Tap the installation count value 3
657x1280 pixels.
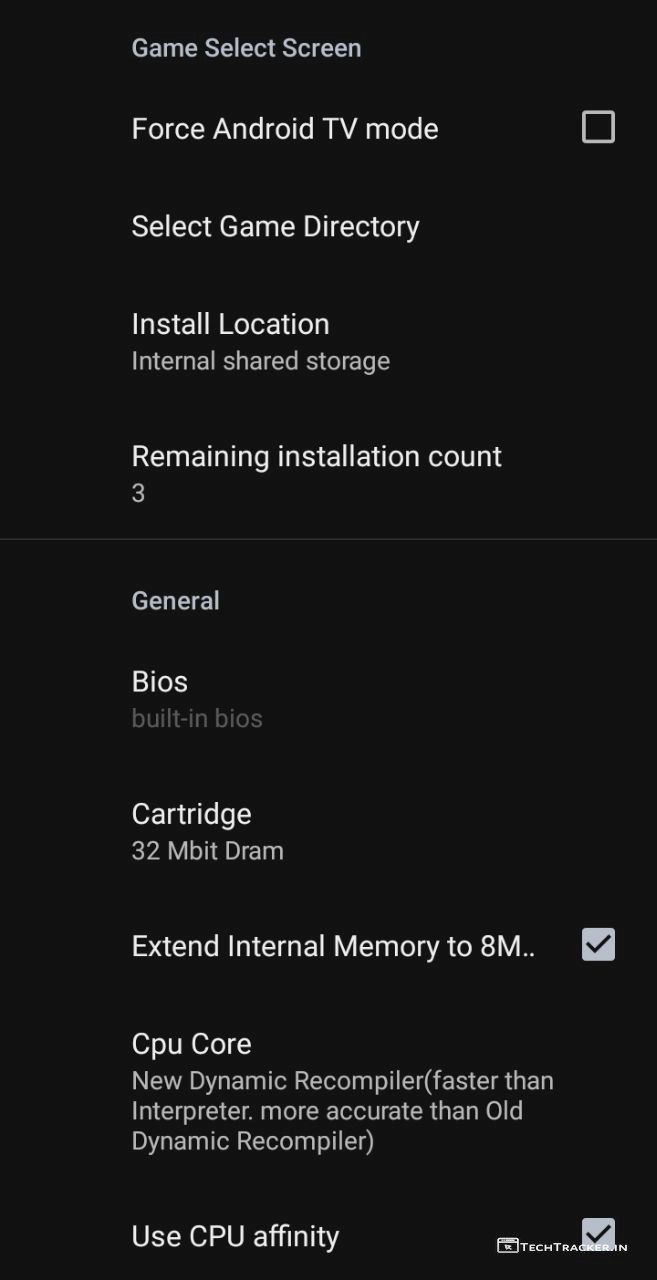tap(138, 493)
